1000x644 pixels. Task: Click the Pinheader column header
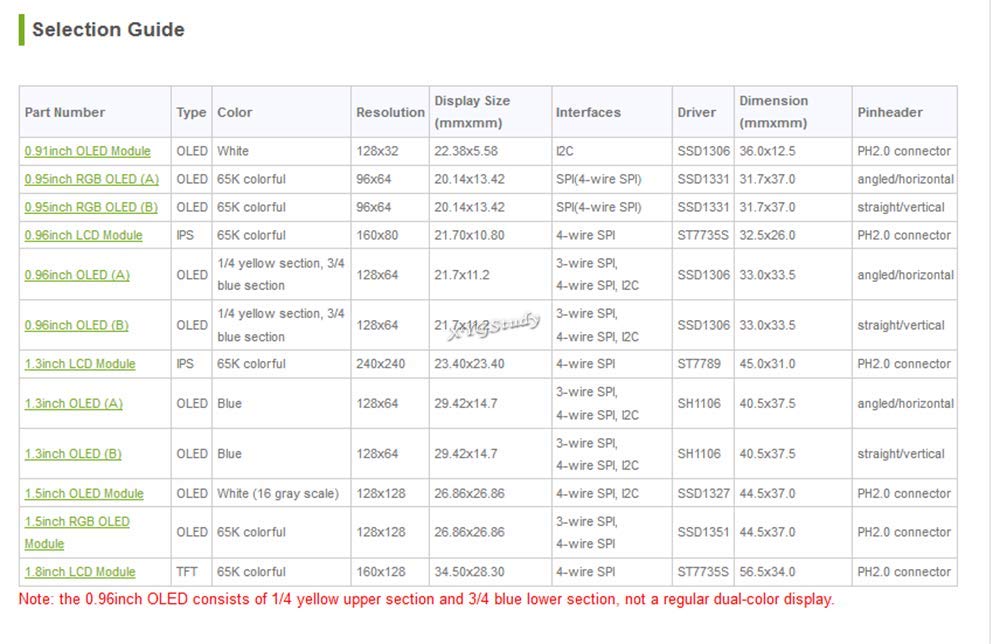click(890, 112)
